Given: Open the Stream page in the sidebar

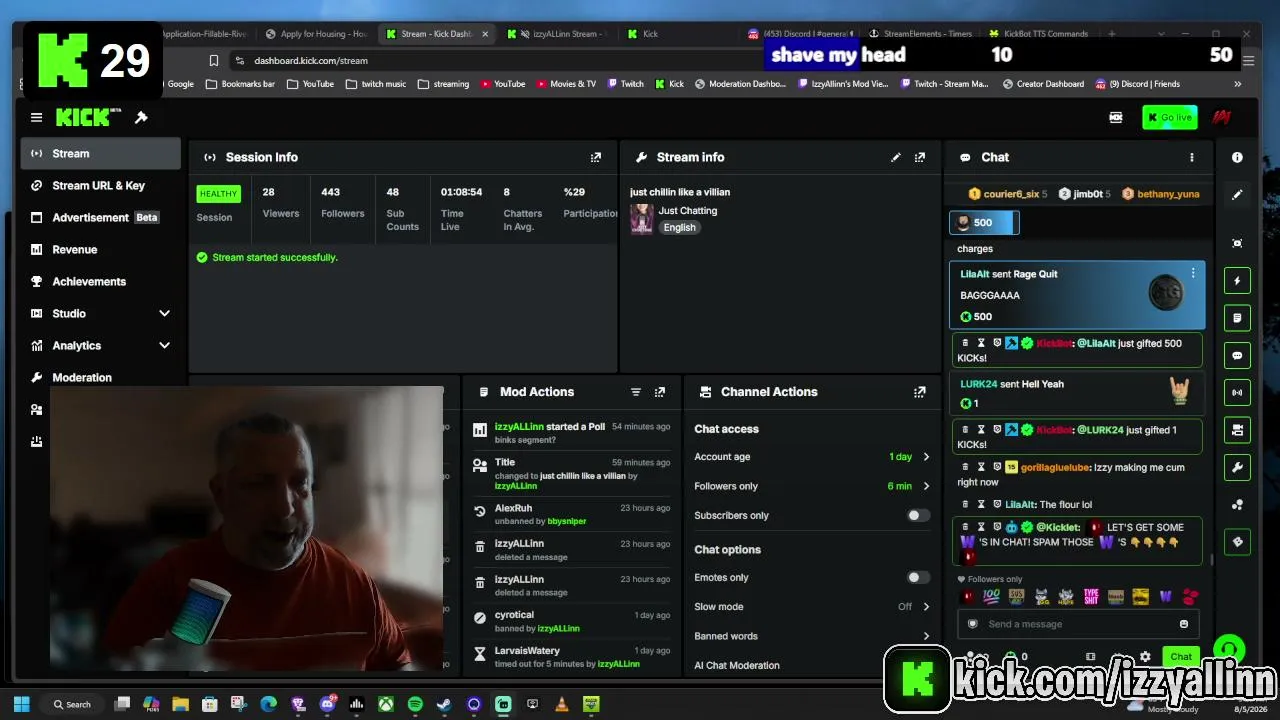Looking at the screenshot, I should pos(101,153).
